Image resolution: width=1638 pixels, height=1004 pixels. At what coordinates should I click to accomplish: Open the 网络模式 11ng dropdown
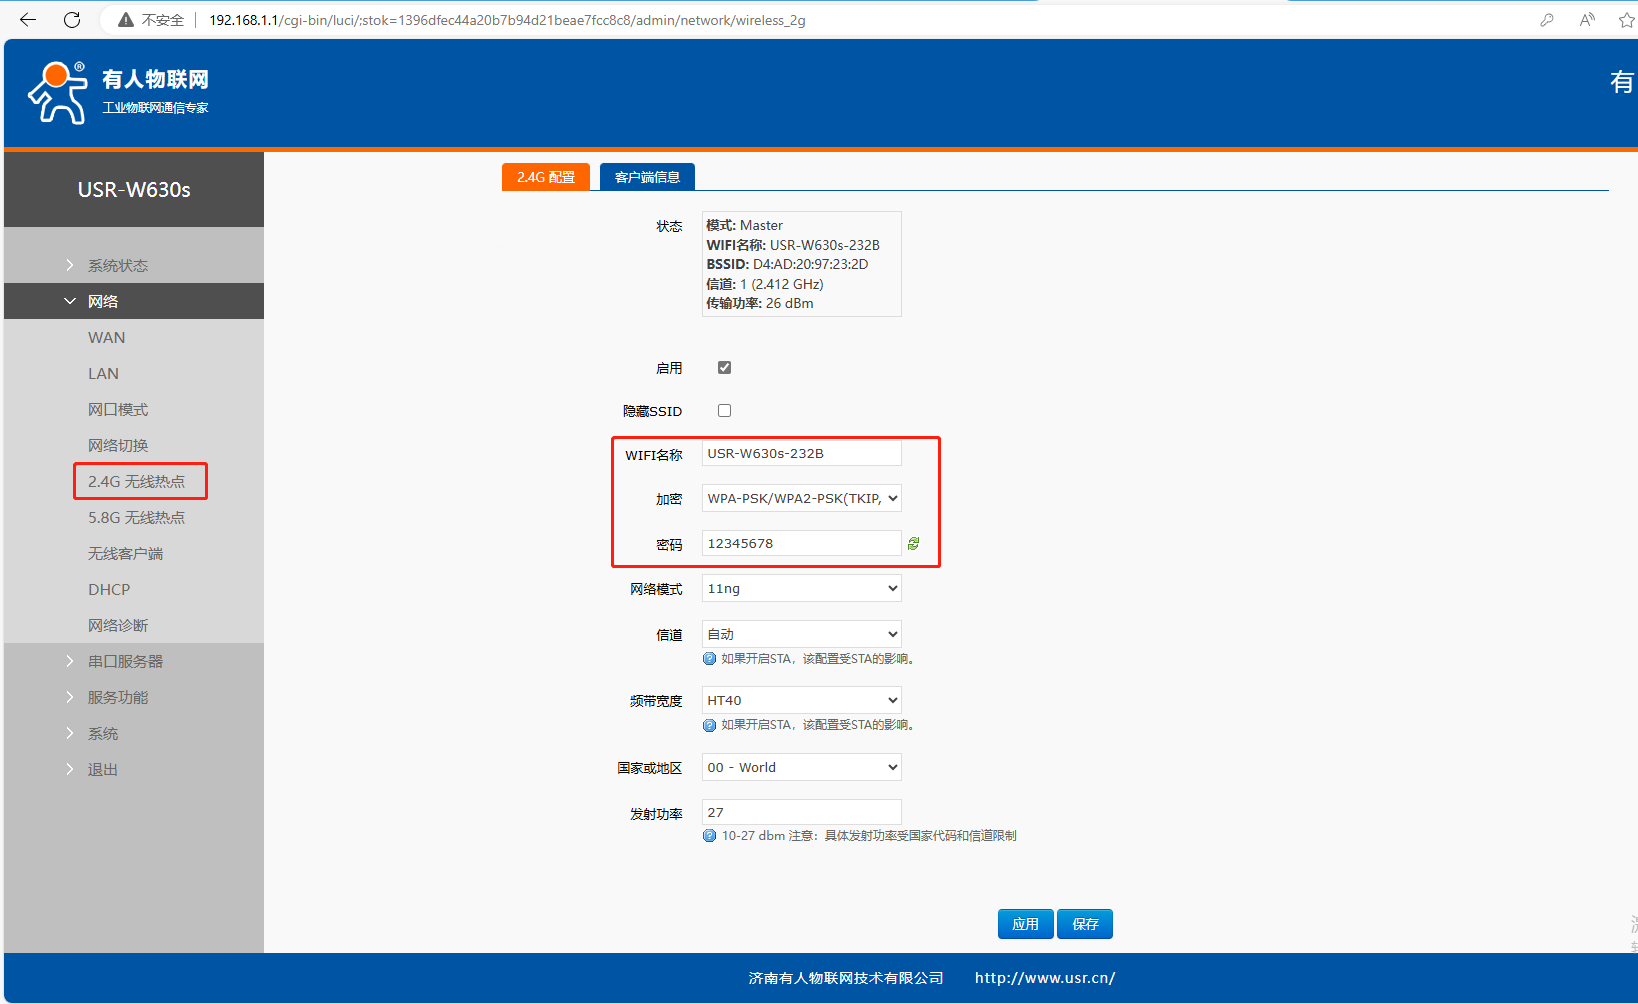(801, 589)
